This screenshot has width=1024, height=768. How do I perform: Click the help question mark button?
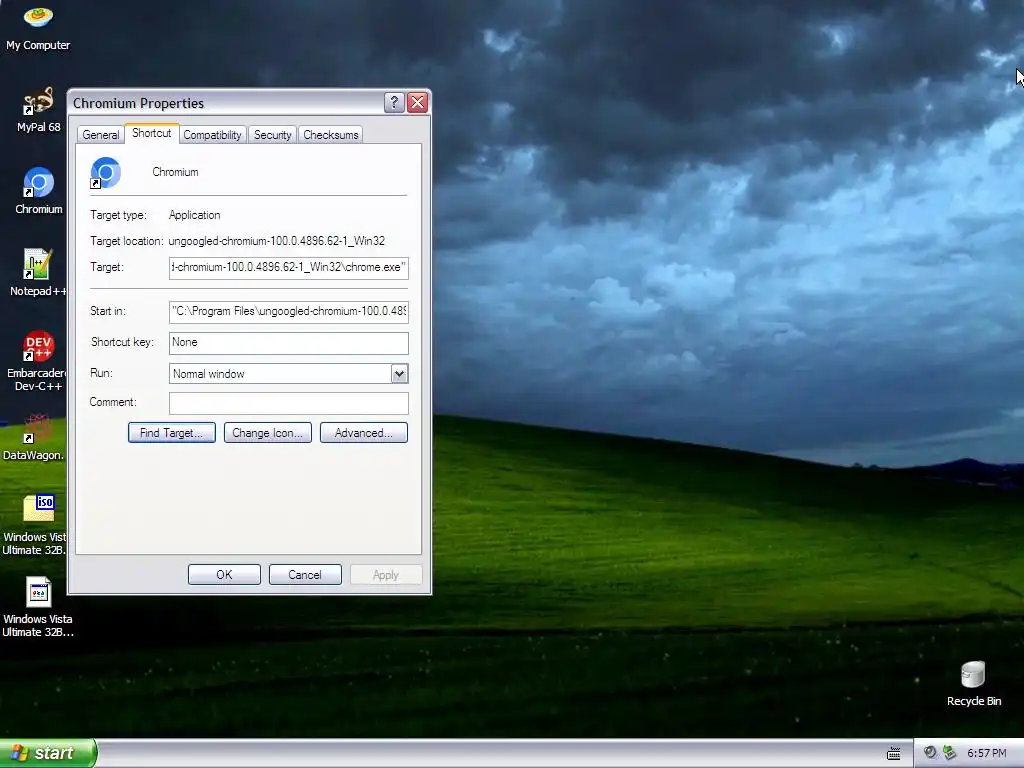click(x=394, y=103)
